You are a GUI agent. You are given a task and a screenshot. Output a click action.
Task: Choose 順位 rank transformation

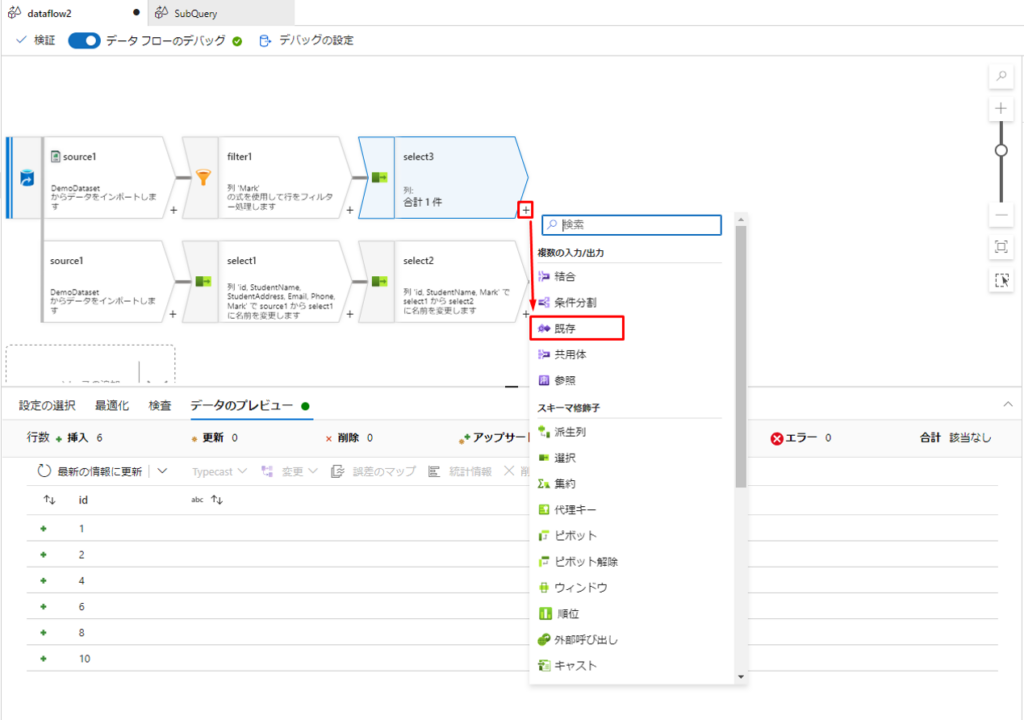click(558, 614)
